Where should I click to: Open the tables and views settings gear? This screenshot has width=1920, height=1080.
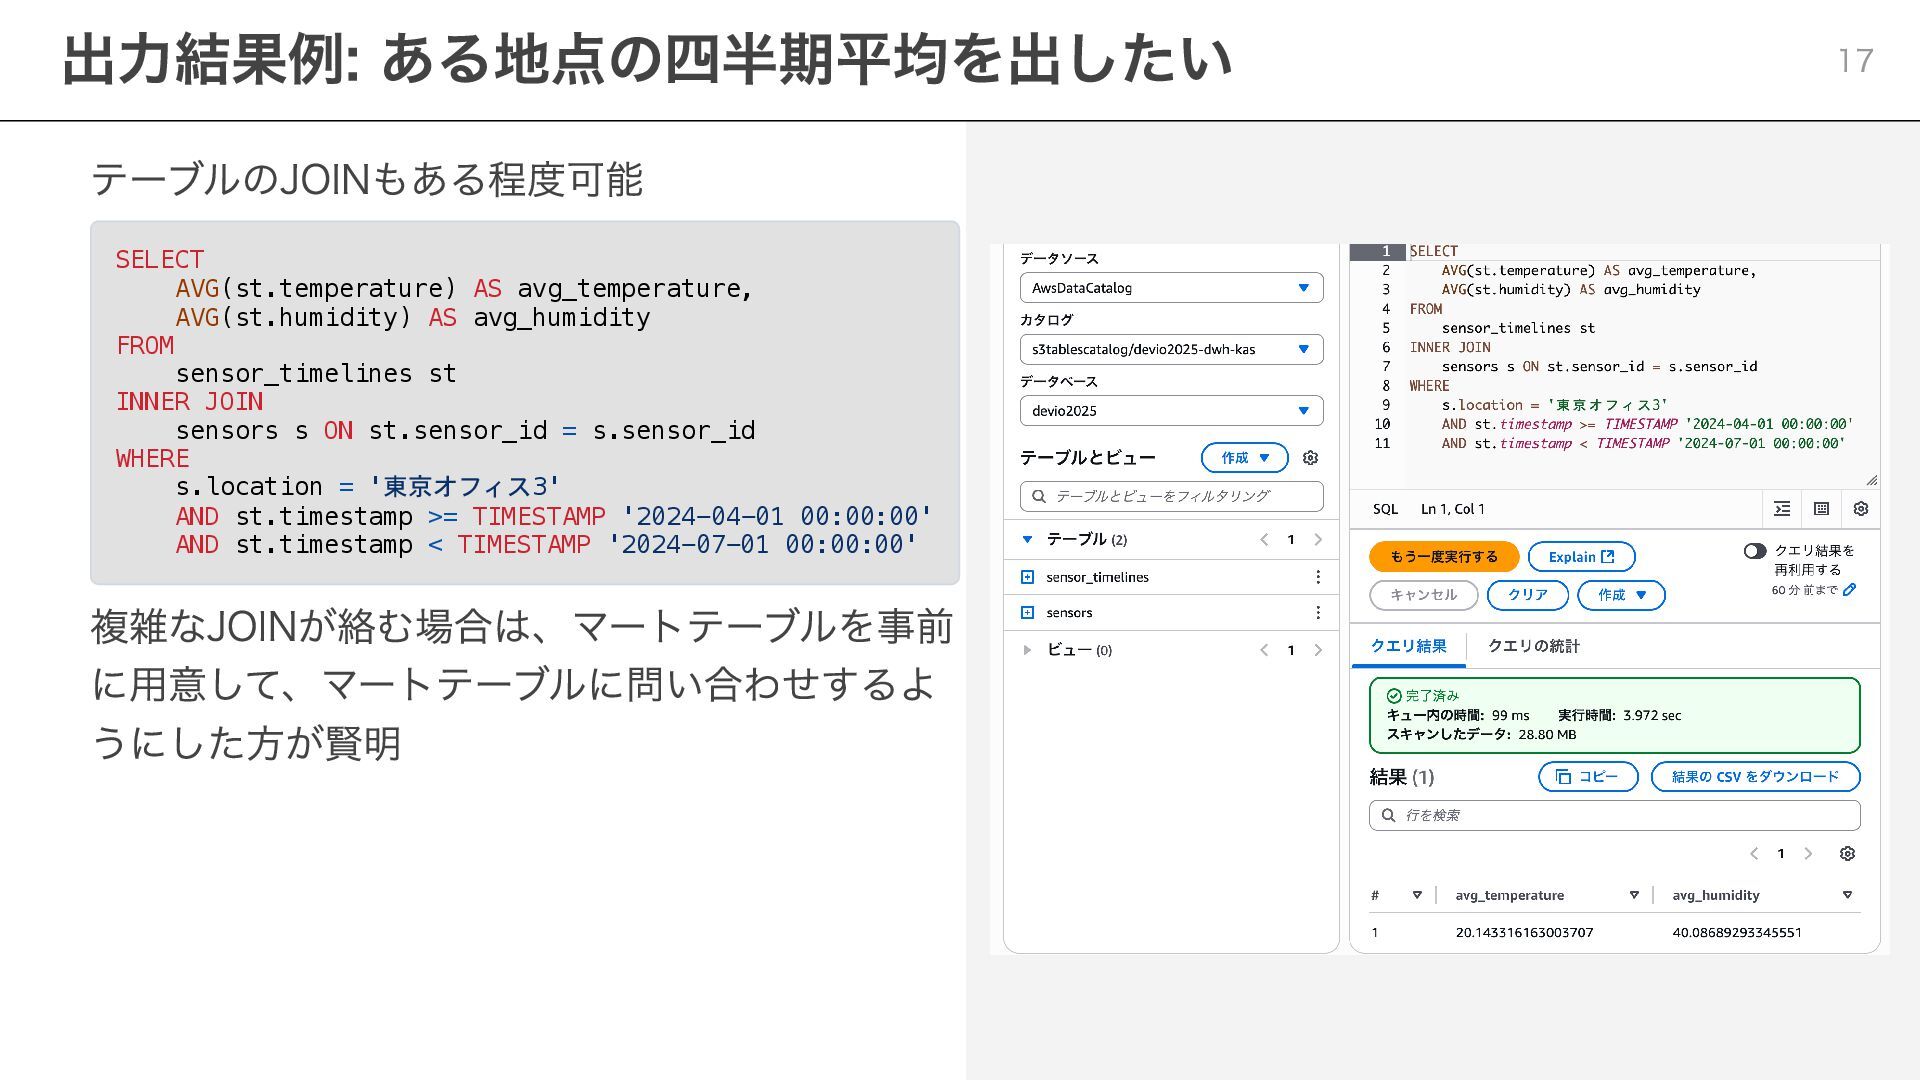[x=1310, y=458]
